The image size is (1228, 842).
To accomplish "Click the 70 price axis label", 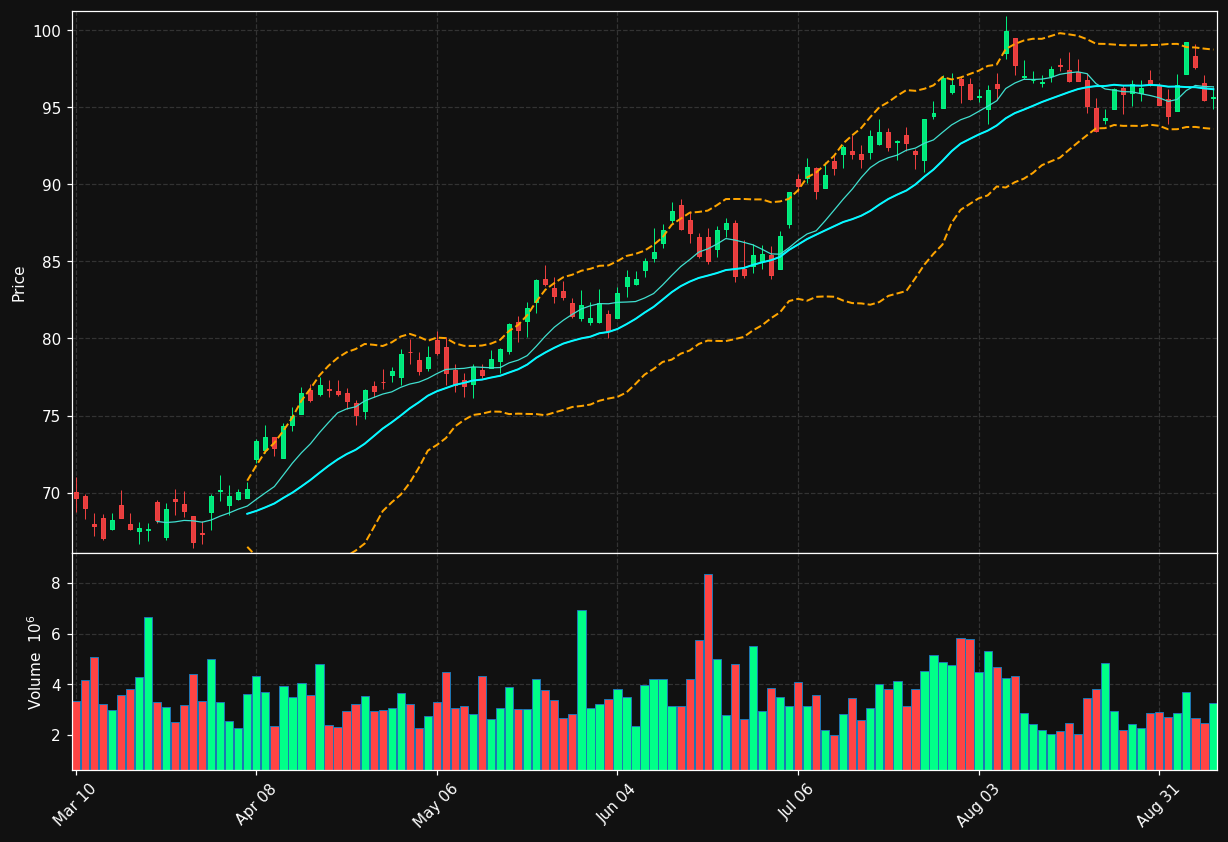I will (x=52, y=493).
